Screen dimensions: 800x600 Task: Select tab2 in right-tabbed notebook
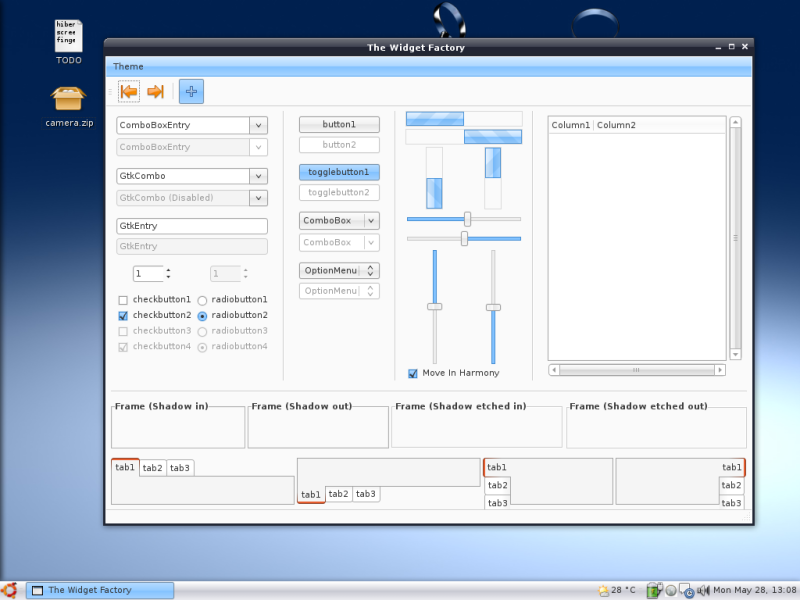pos(731,485)
